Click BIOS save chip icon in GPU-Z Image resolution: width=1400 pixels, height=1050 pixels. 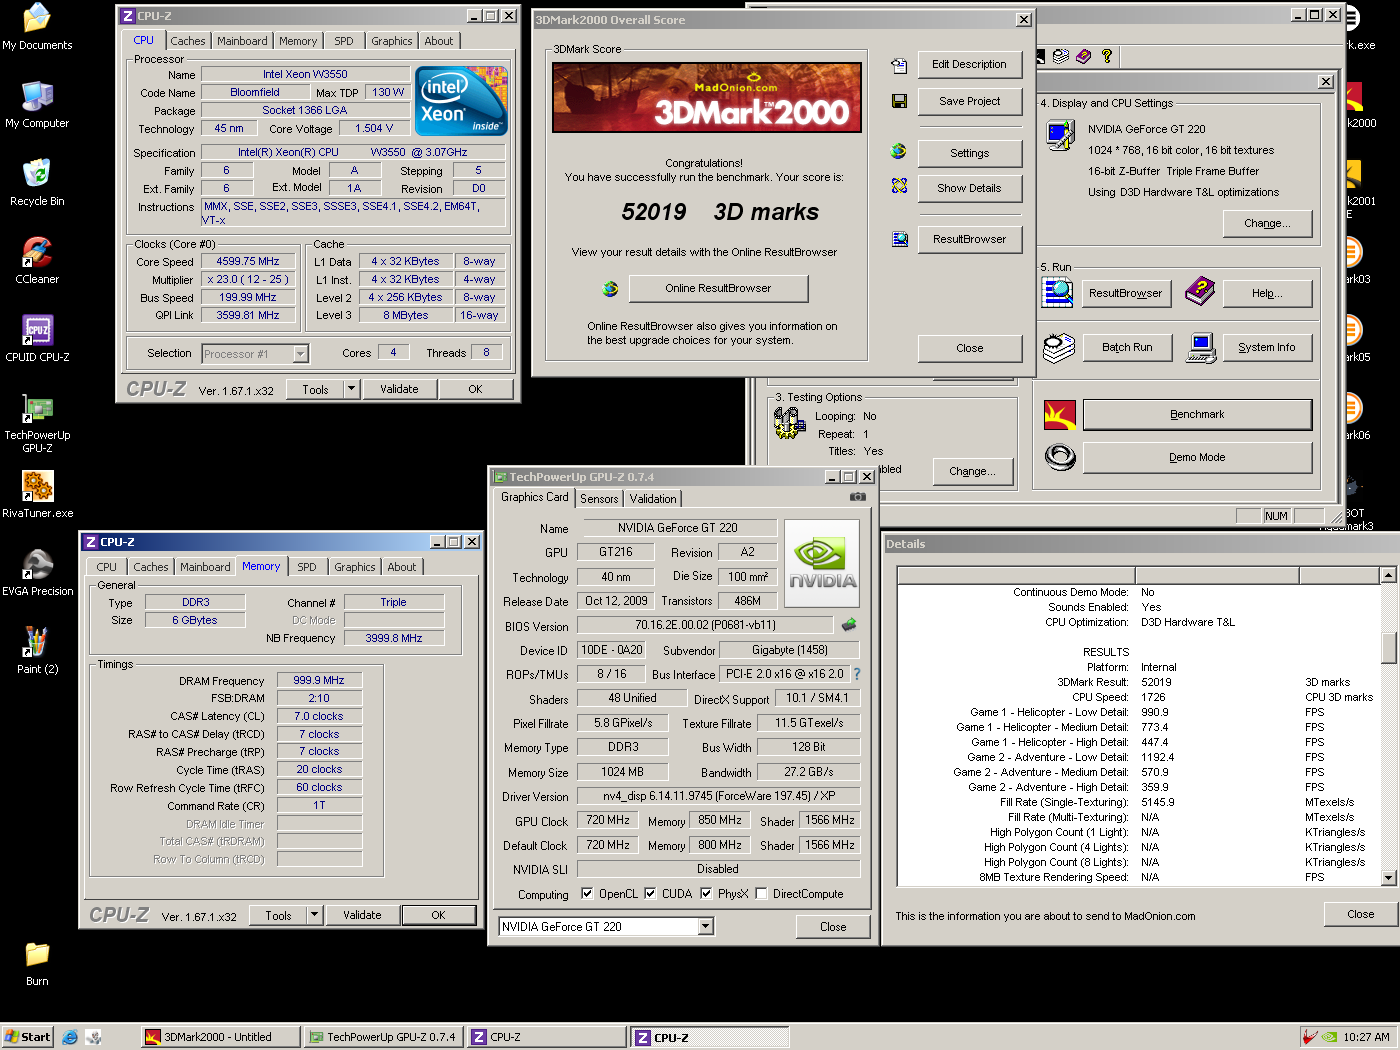[x=849, y=624]
